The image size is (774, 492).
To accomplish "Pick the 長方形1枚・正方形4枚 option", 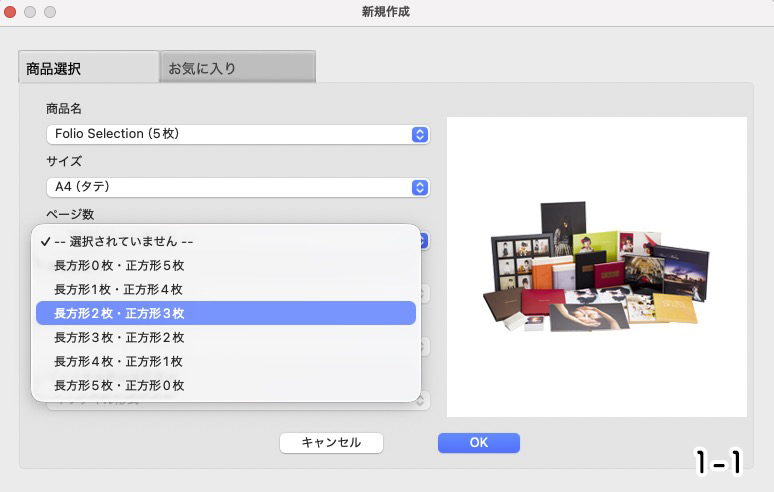I will click(119, 289).
